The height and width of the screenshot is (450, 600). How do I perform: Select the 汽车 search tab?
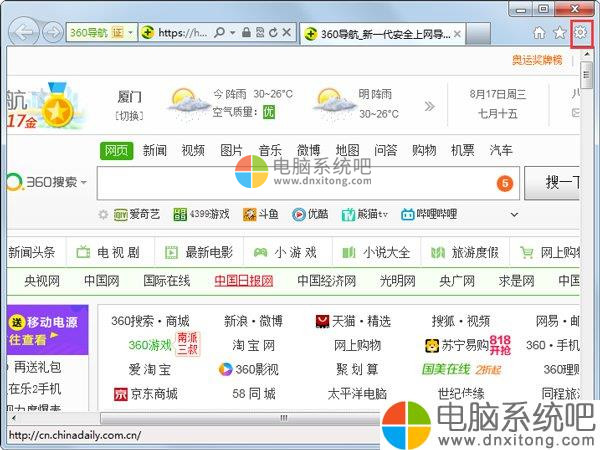tap(501, 150)
